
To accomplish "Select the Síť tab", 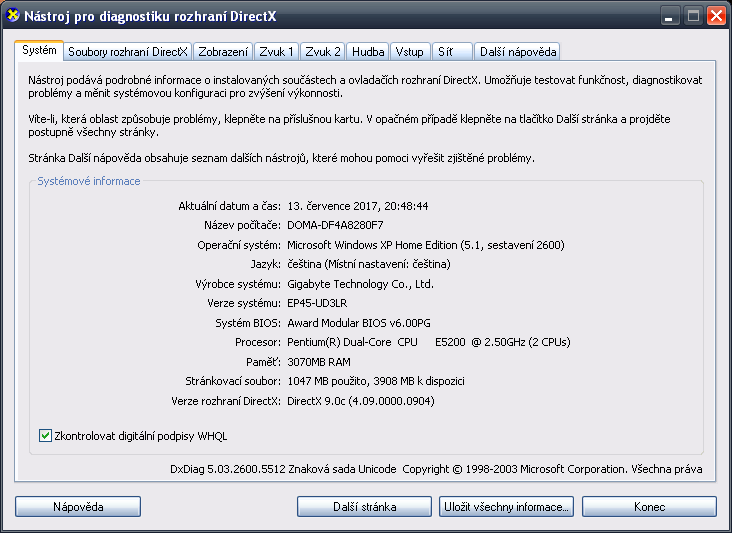I will [452, 52].
